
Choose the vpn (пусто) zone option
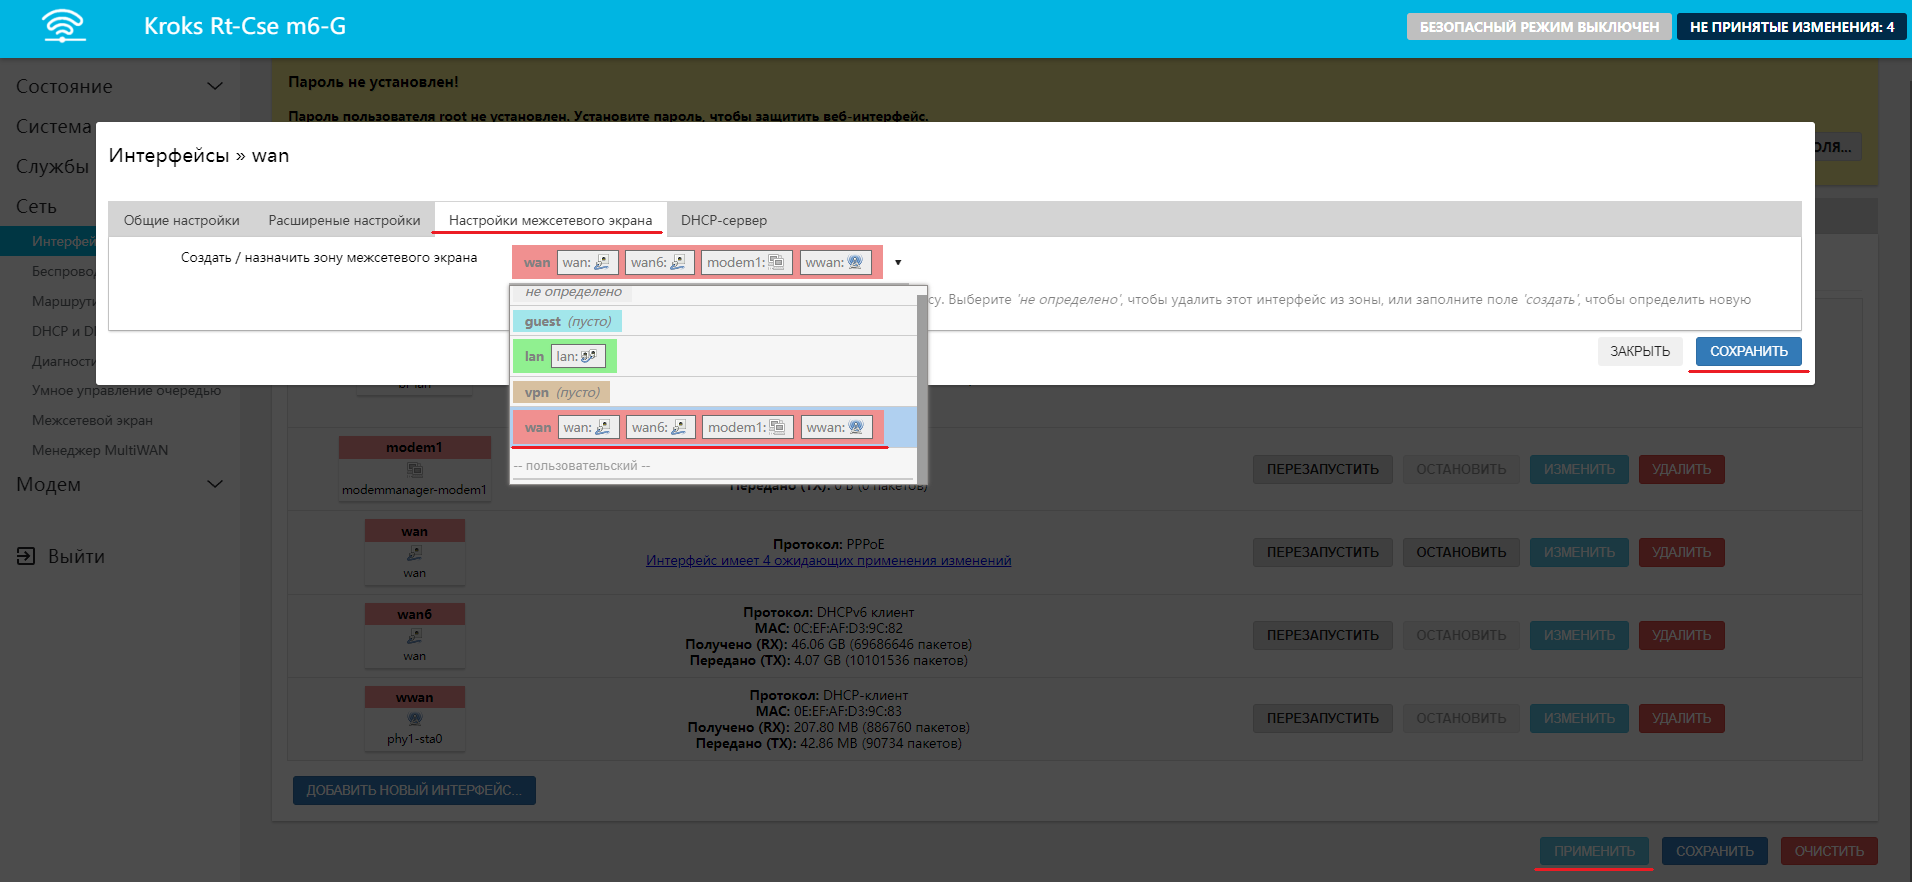tap(561, 392)
